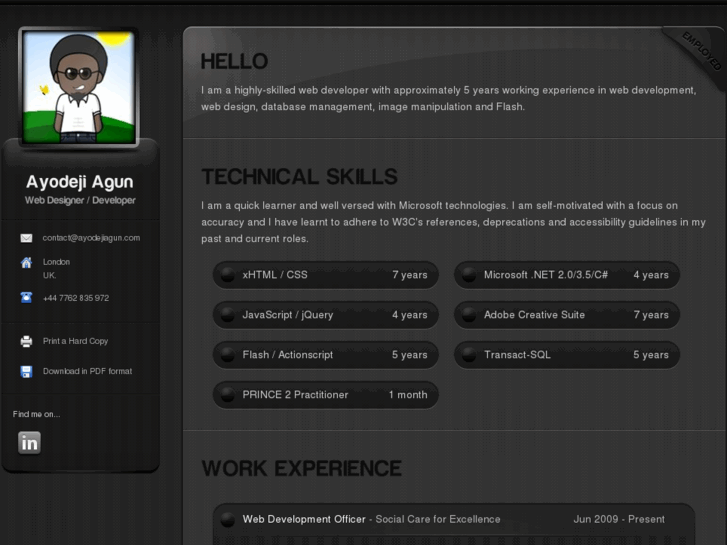Select the Flash / Actionscript skill label

point(288,354)
